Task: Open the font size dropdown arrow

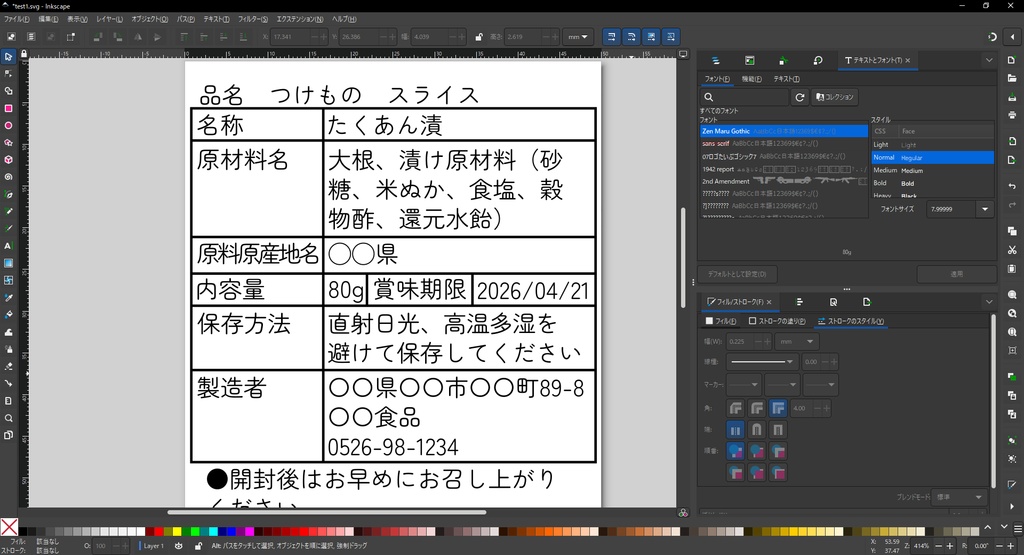Action: tap(985, 210)
